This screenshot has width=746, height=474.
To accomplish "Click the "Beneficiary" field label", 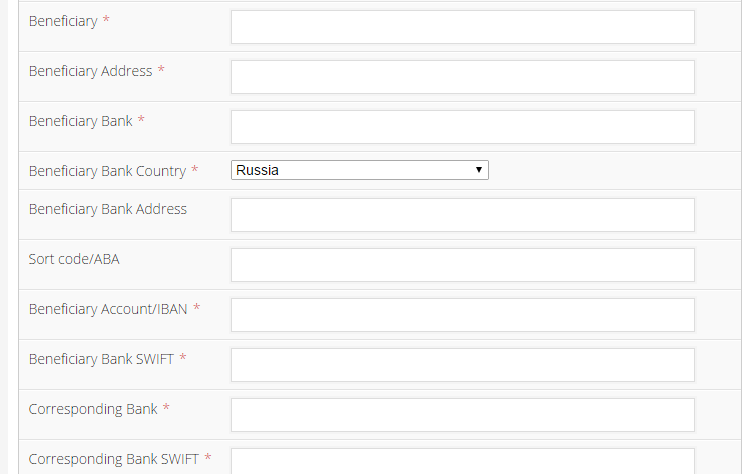I will [63, 21].
